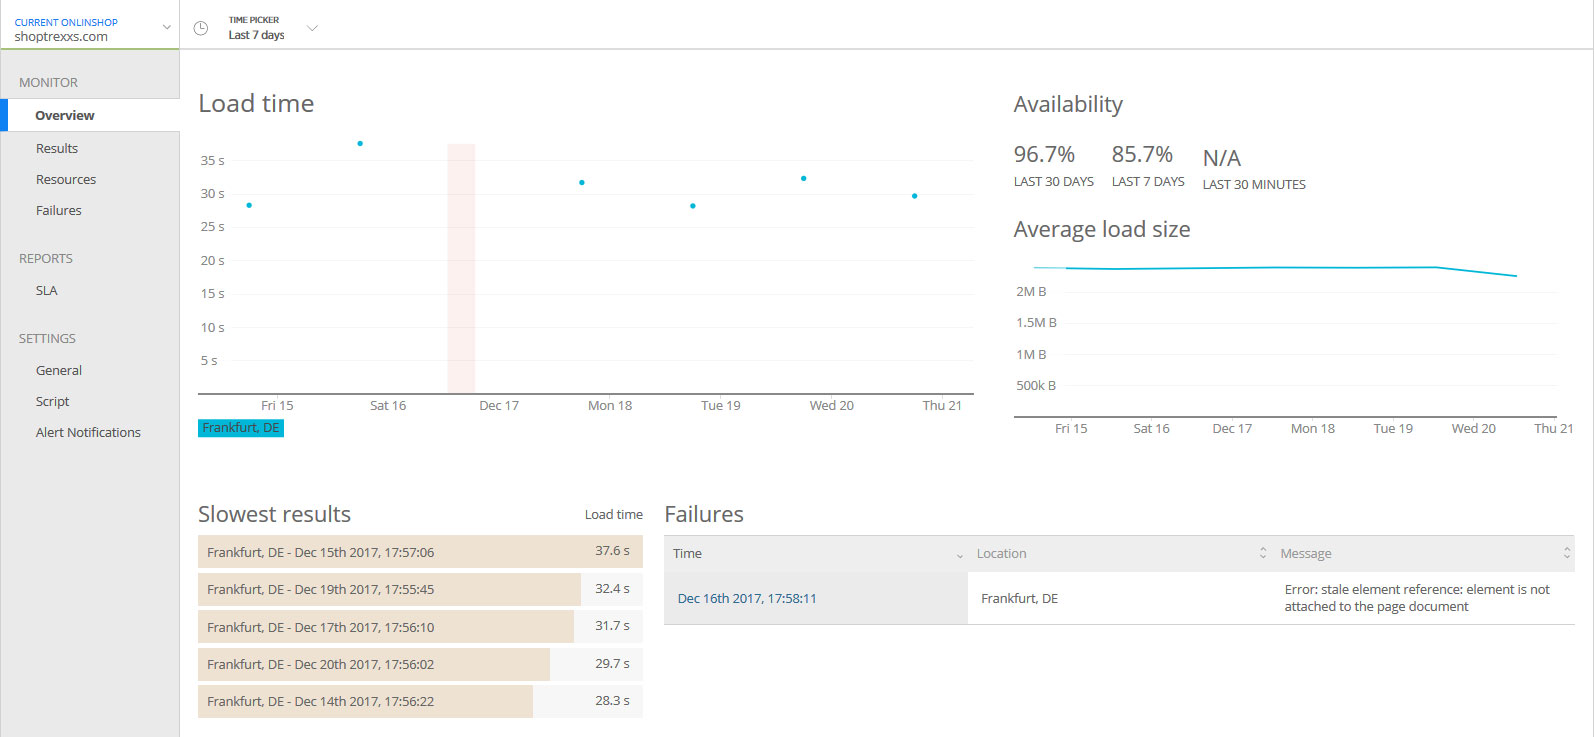
Task: Open the SLA report
Action: coord(47,291)
